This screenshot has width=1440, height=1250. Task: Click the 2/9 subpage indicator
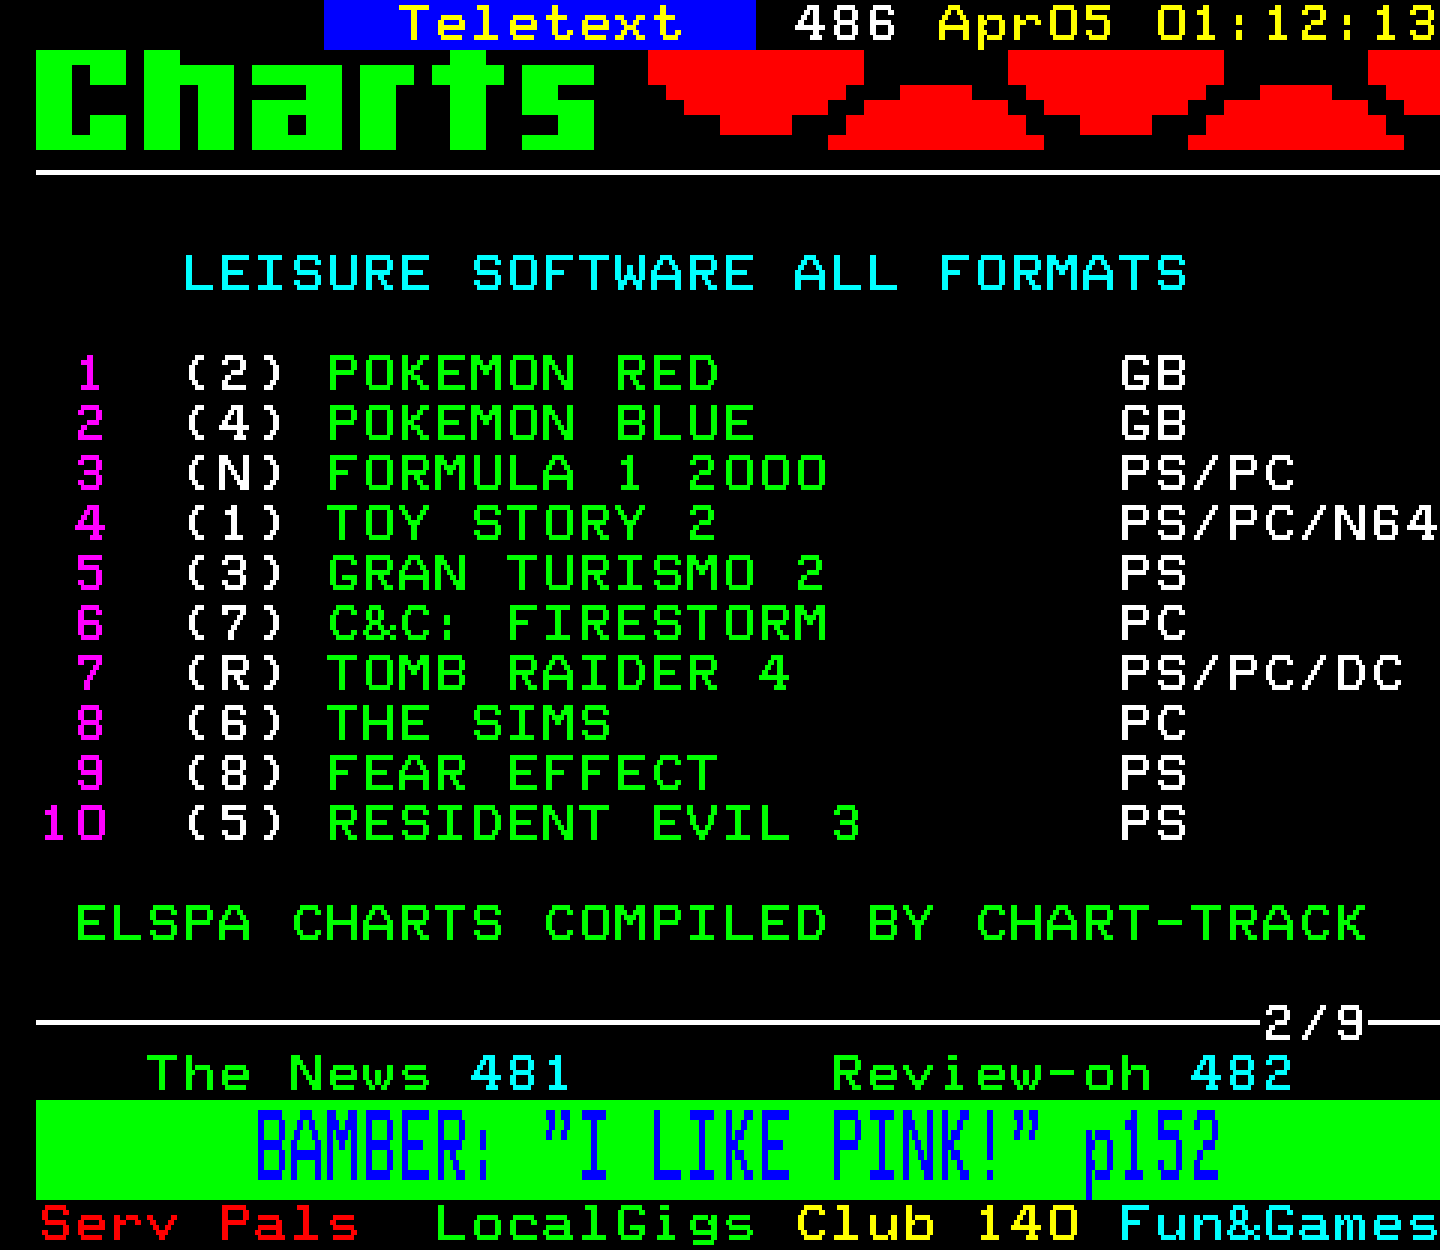coord(1314,1023)
